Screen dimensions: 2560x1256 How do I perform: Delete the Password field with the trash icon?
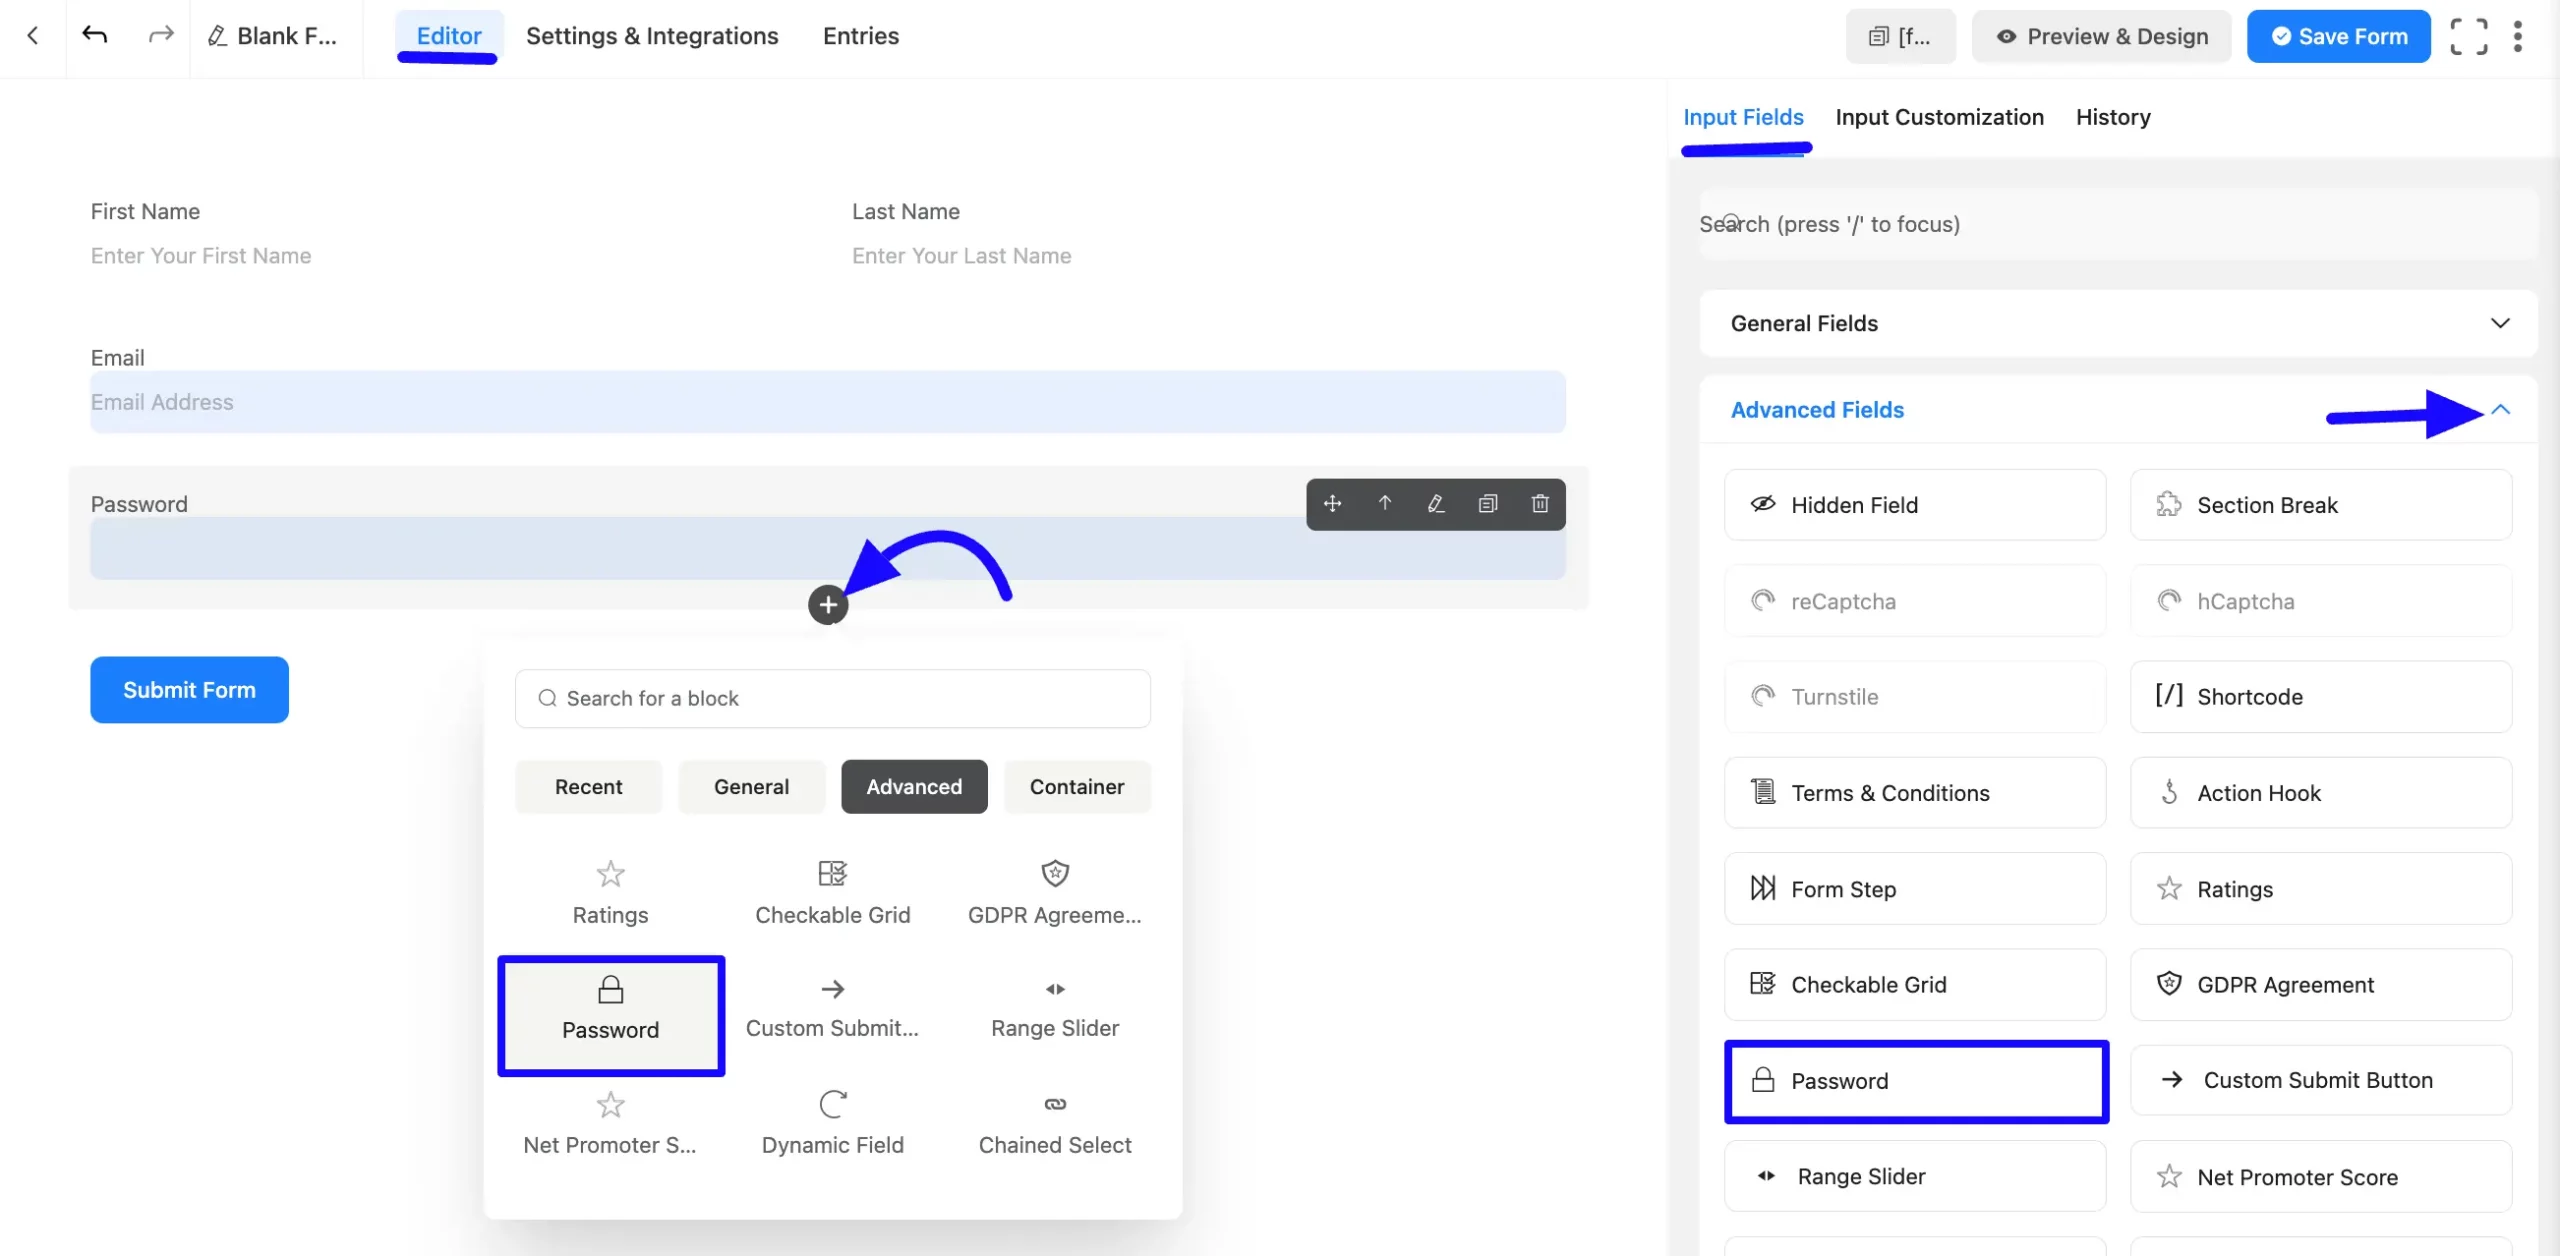pyautogui.click(x=1539, y=504)
